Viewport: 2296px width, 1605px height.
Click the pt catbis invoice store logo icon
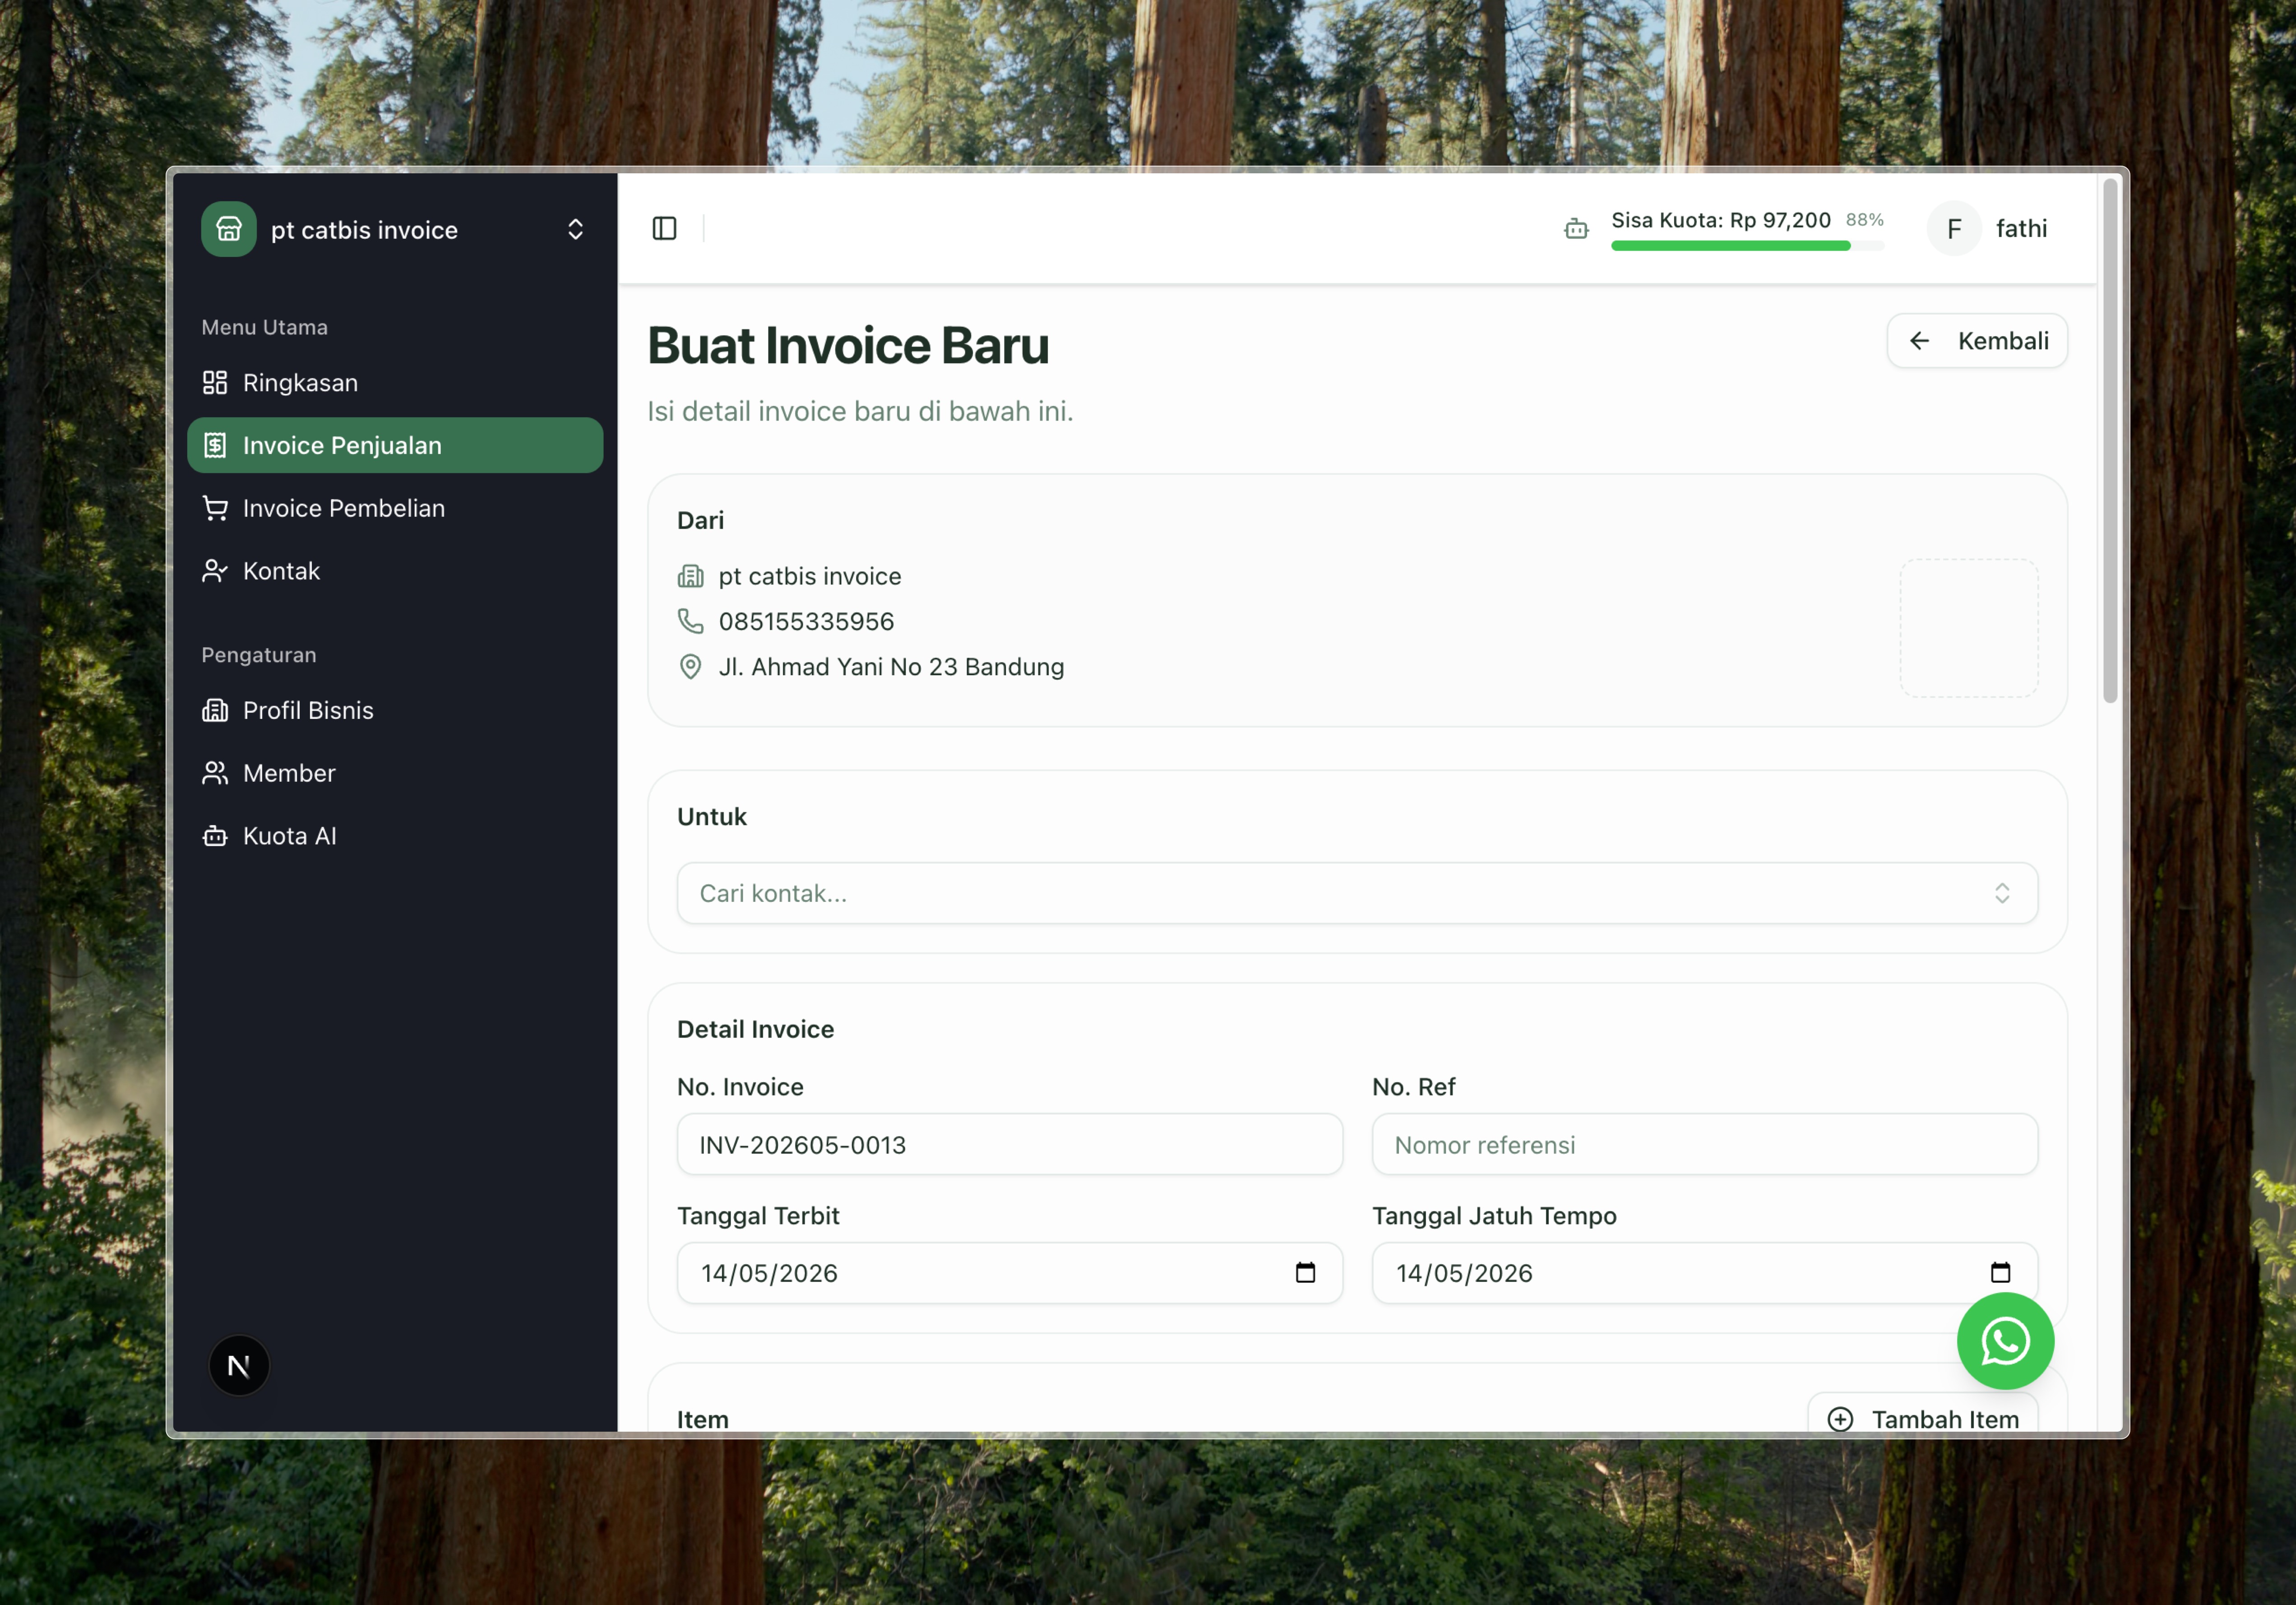[228, 229]
